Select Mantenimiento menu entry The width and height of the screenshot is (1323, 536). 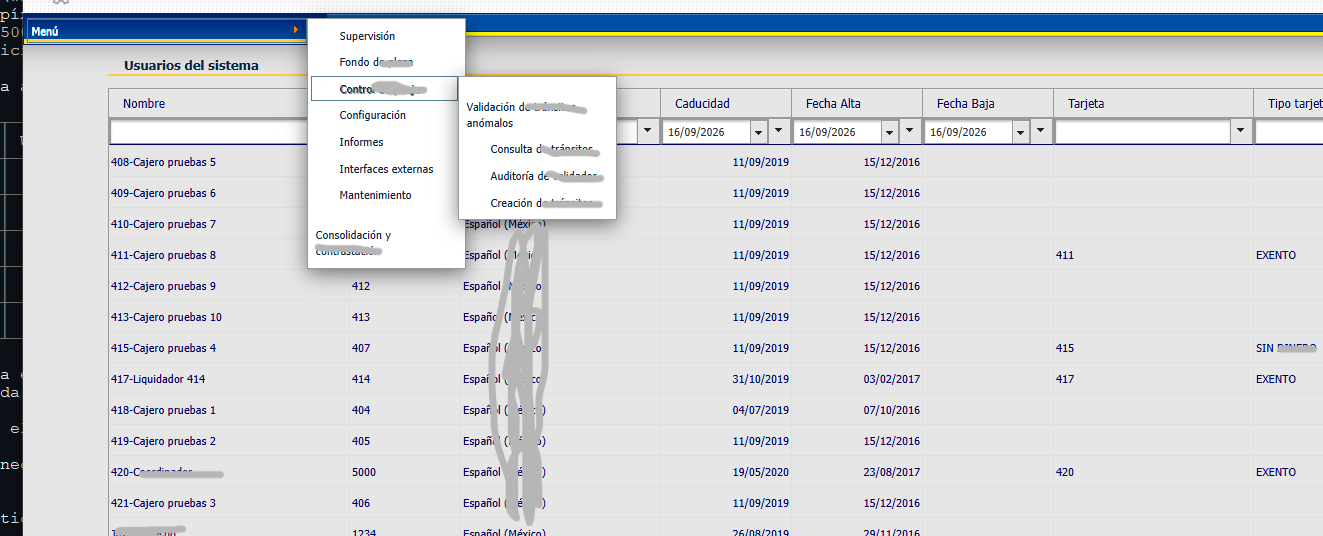point(375,195)
